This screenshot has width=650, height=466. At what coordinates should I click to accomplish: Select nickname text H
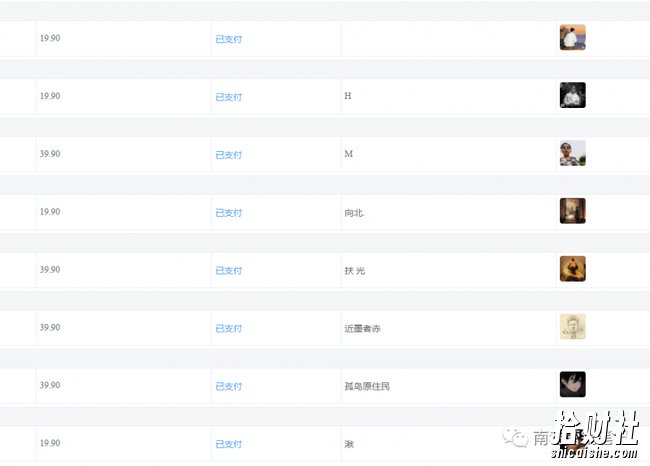[x=348, y=96]
